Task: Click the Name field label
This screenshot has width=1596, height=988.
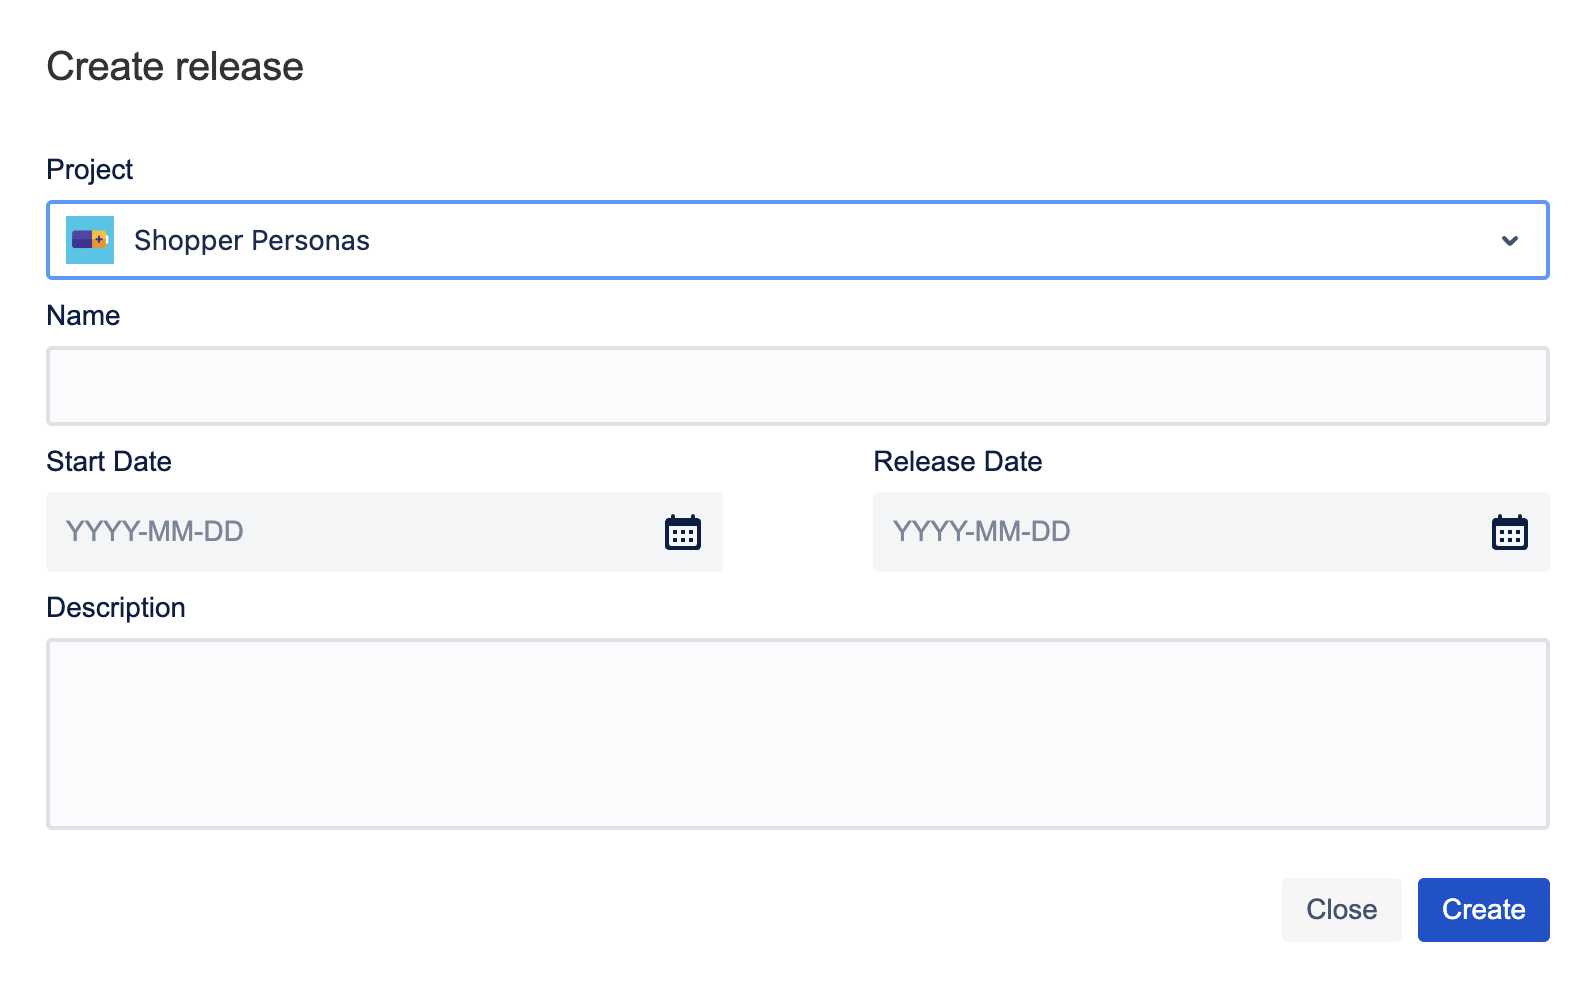Action: [x=83, y=316]
